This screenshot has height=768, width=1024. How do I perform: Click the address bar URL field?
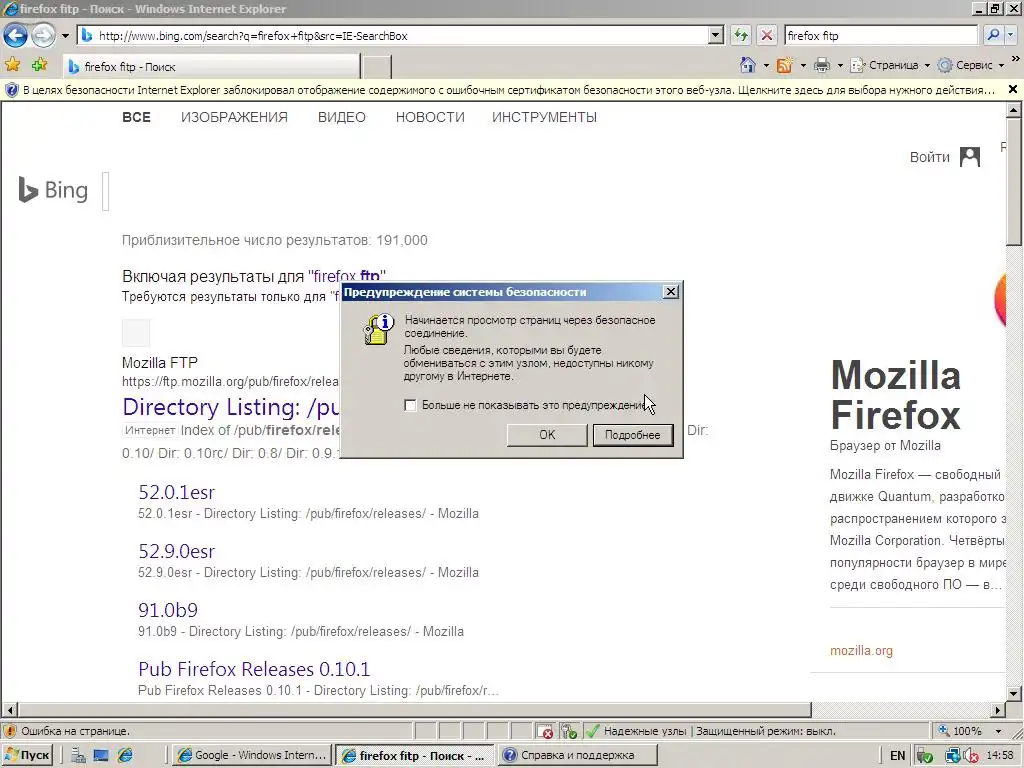coord(392,36)
